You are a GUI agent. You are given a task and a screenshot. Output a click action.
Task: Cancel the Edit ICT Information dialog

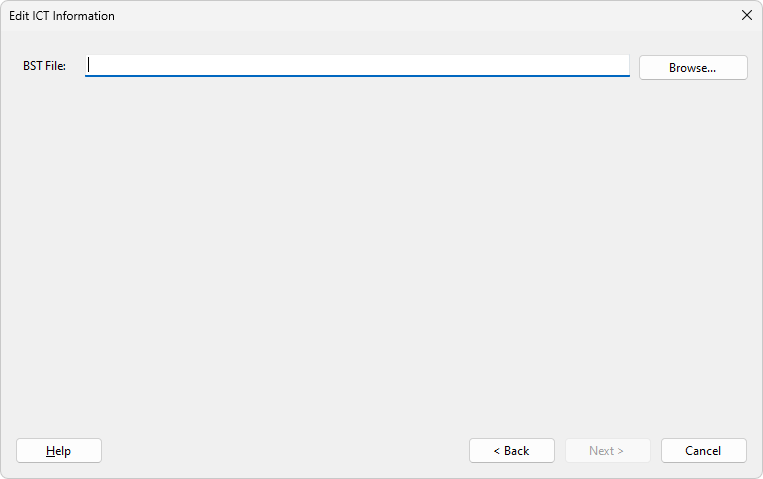pyautogui.click(x=703, y=451)
